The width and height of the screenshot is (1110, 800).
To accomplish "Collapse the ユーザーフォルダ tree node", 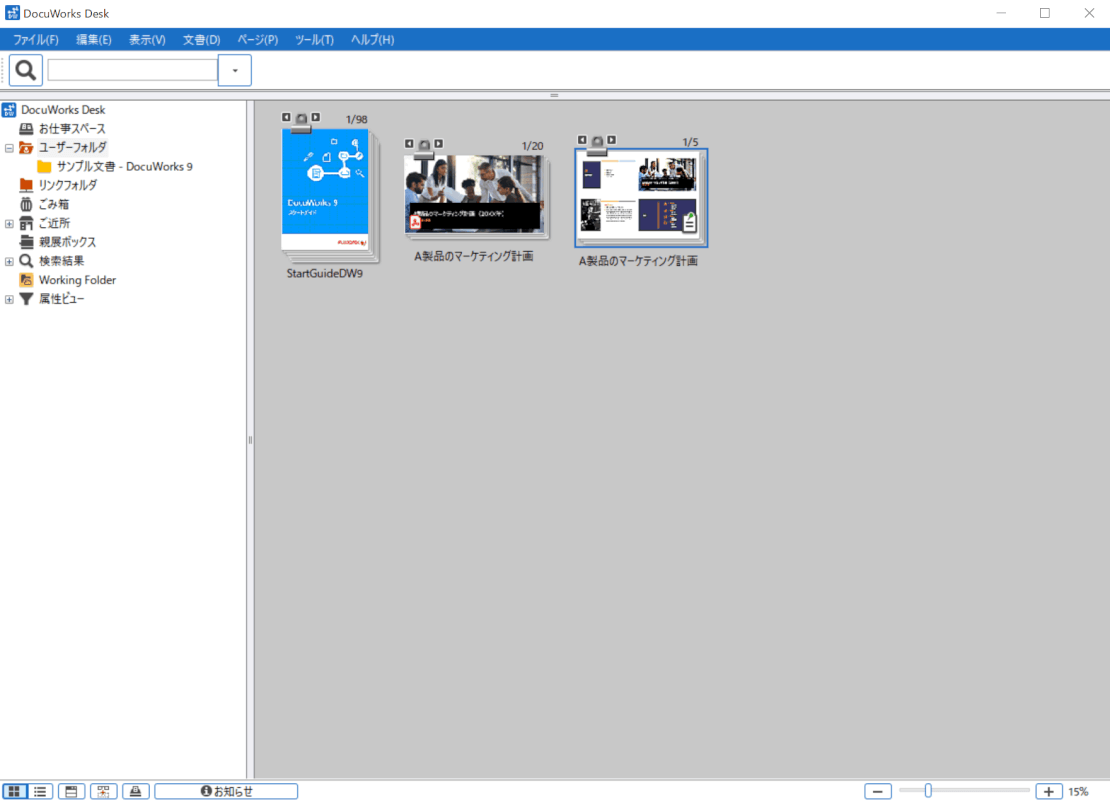I will click(x=9, y=148).
